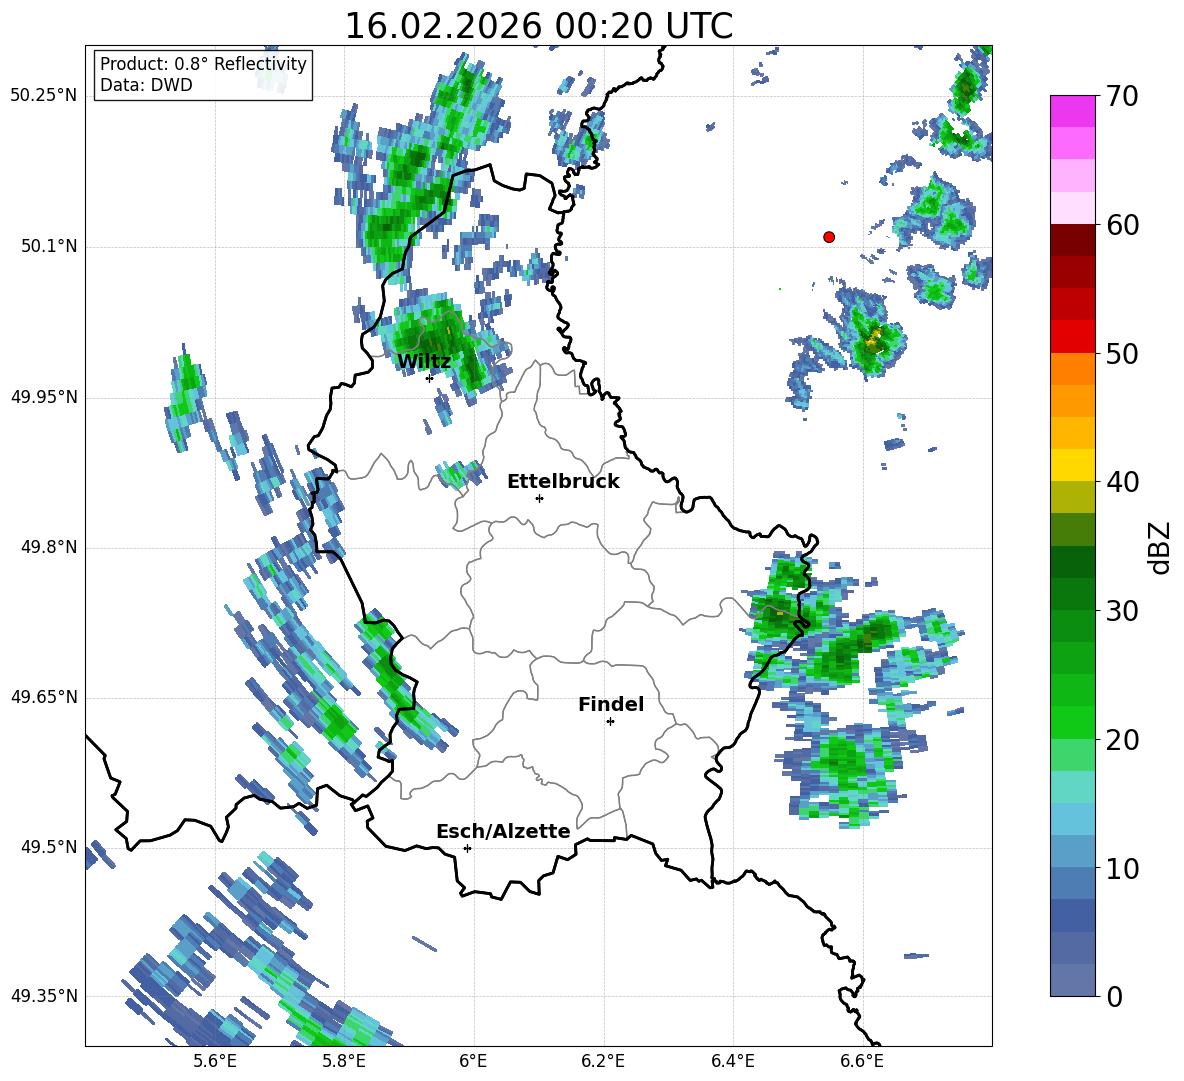Screen dimensions: 1184x1081
Task: Click the 6.6°E longitude label
Action: (862, 1061)
